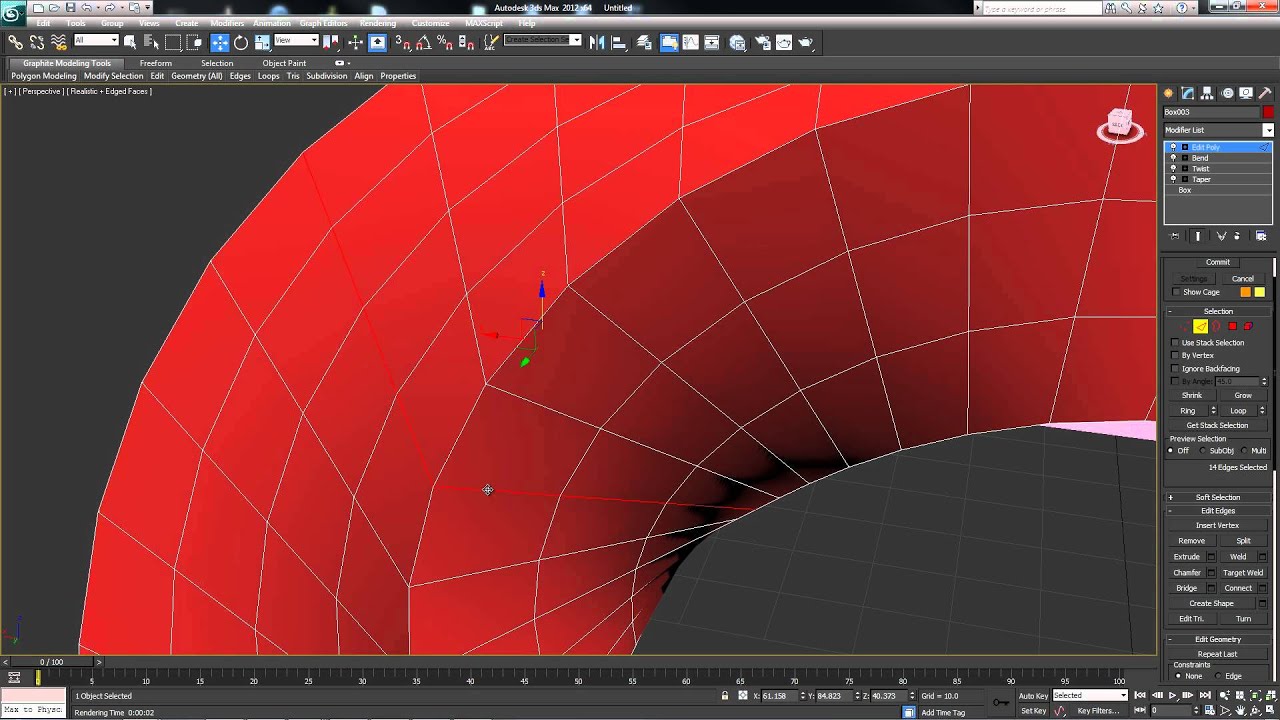Click the Mirror tool icon
The image size is (1280, 720).
pos(597,42)
